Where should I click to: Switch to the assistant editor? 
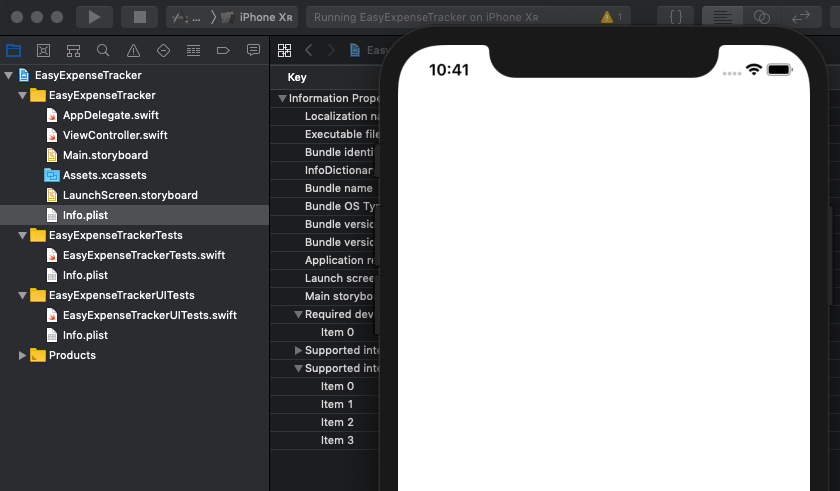762,17
